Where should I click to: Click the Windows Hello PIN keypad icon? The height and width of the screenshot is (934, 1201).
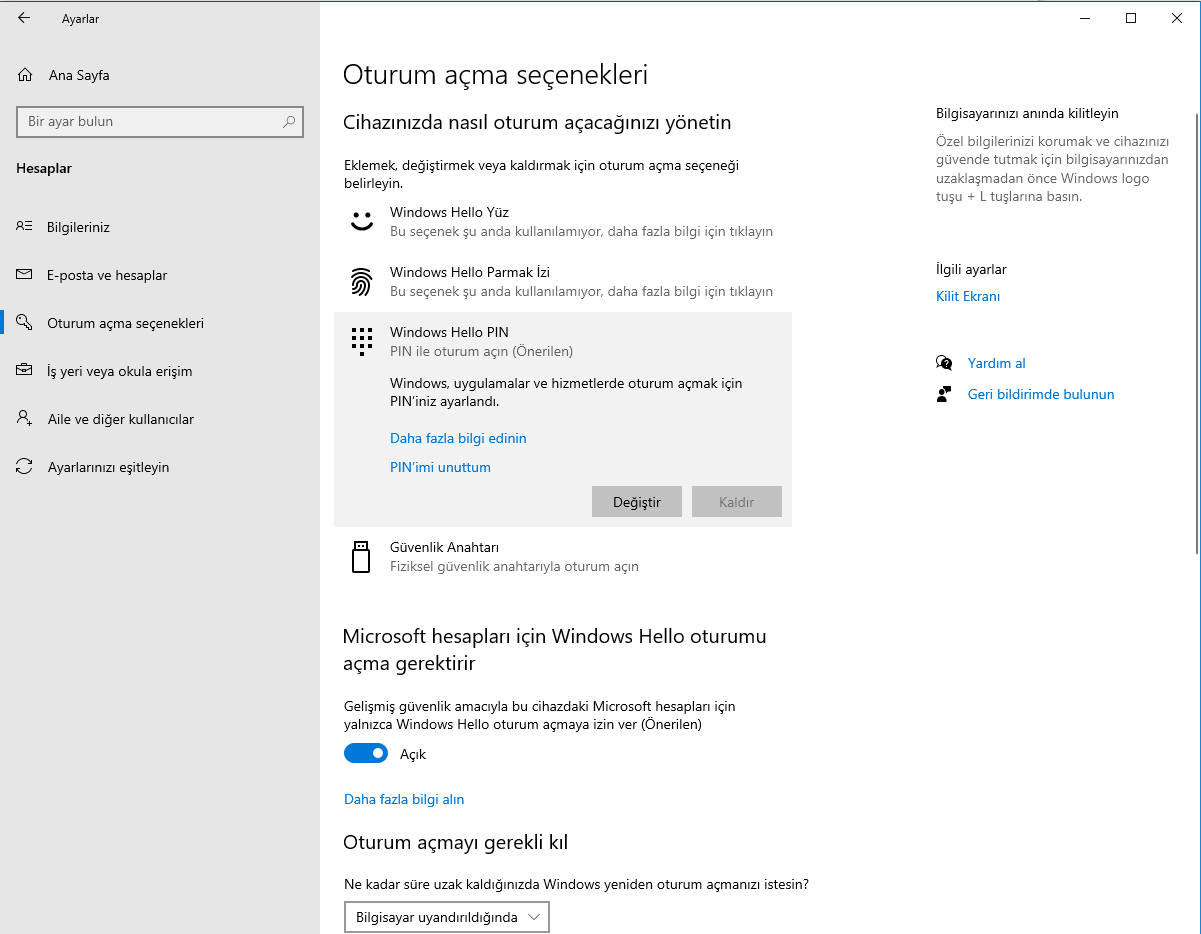click(361, 341)
